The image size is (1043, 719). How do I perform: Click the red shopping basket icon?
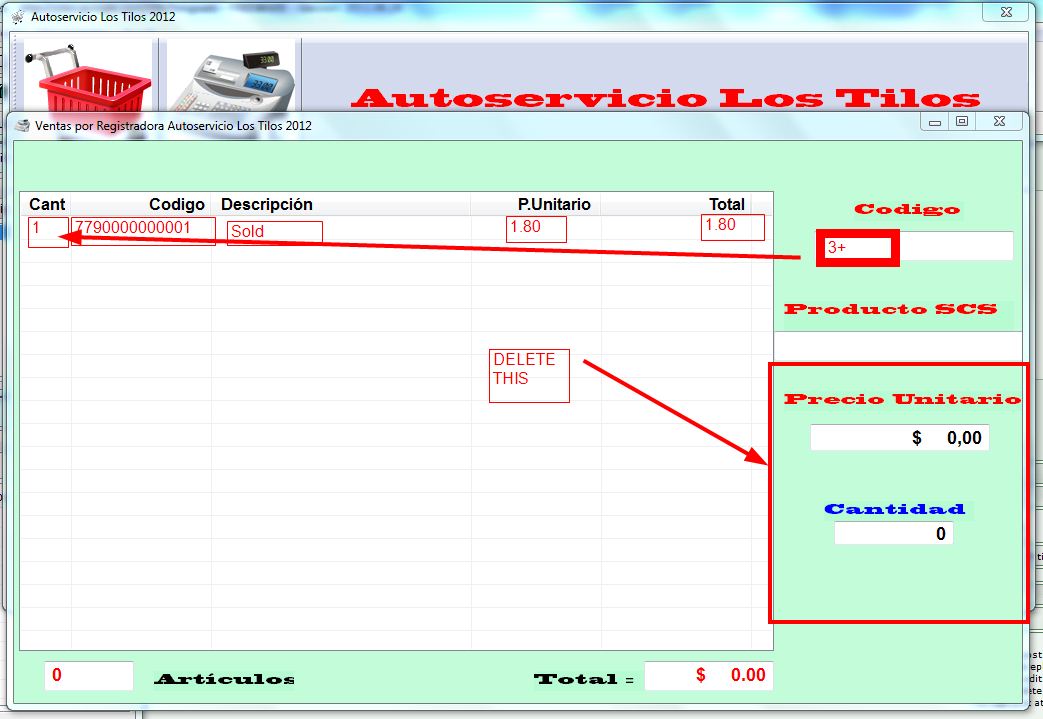point(87,78)
